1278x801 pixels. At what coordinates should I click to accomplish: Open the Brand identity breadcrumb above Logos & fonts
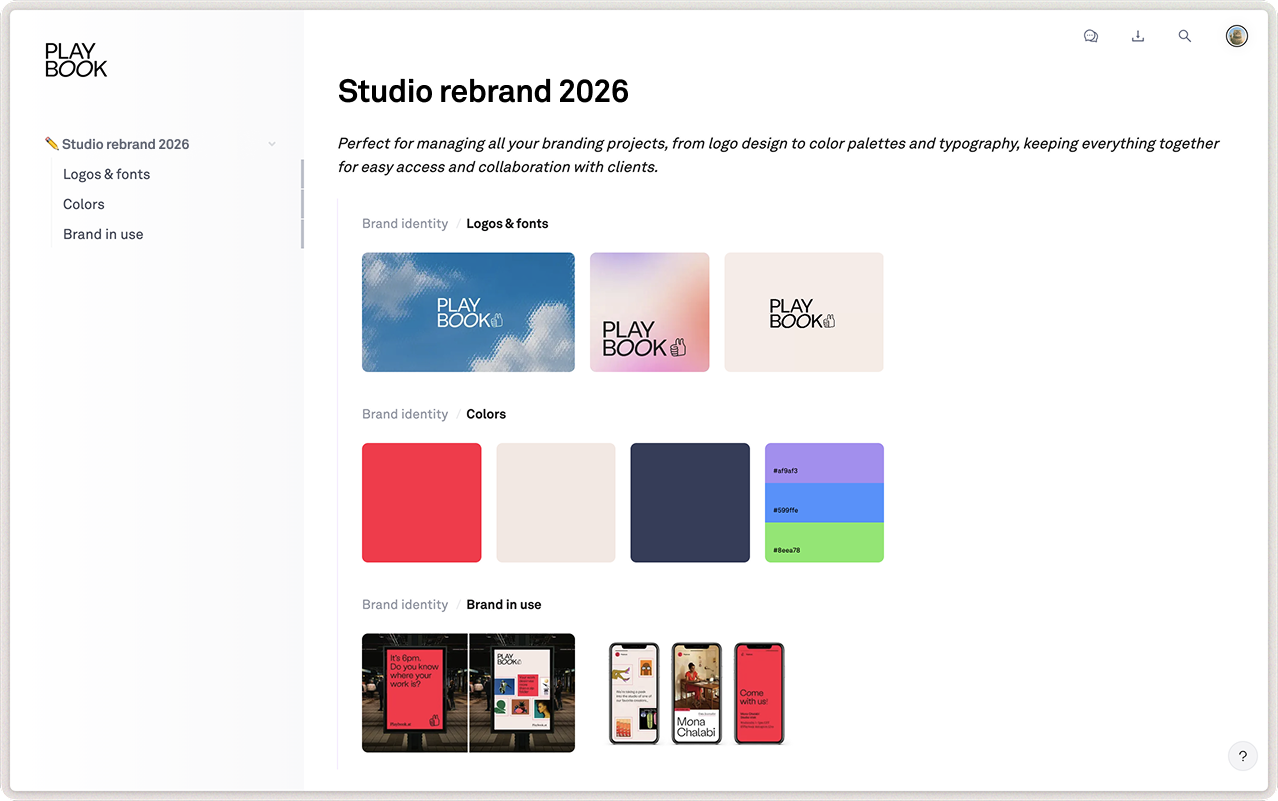click(x=404, y=223)
